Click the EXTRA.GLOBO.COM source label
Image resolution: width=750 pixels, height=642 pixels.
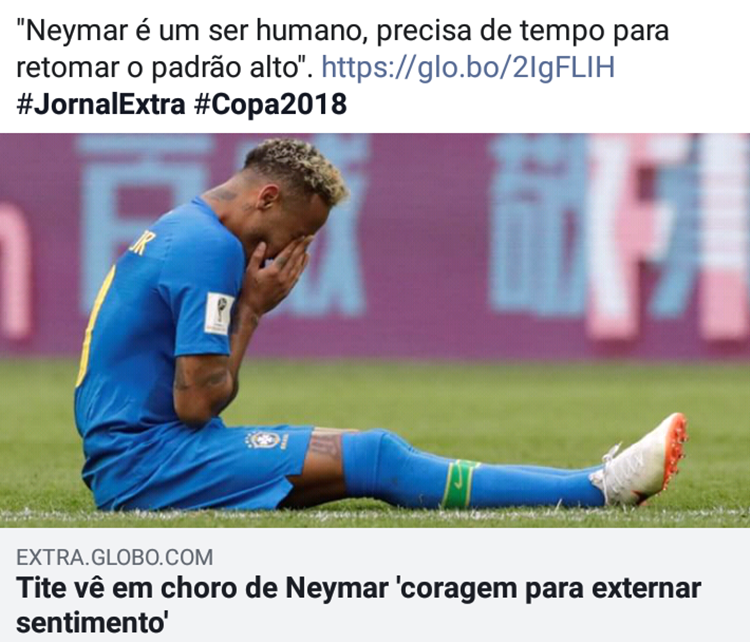[115, 557]
